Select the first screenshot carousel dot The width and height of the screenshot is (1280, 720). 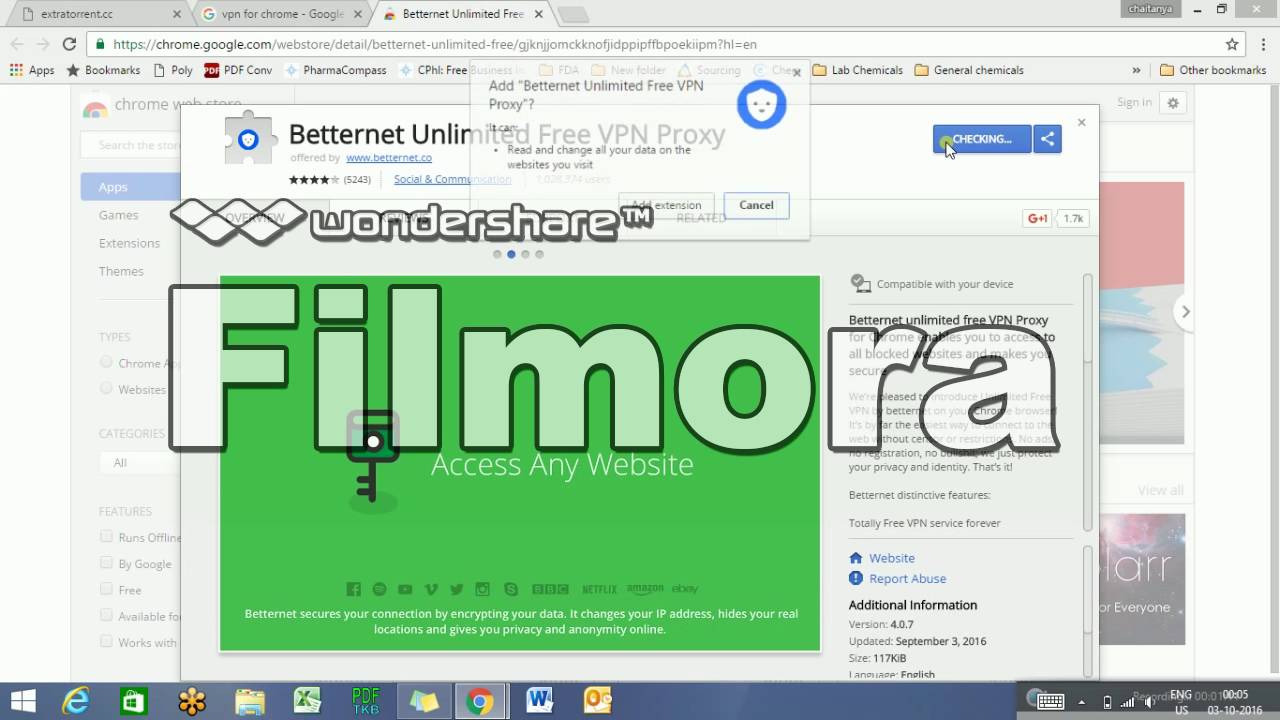497,254
